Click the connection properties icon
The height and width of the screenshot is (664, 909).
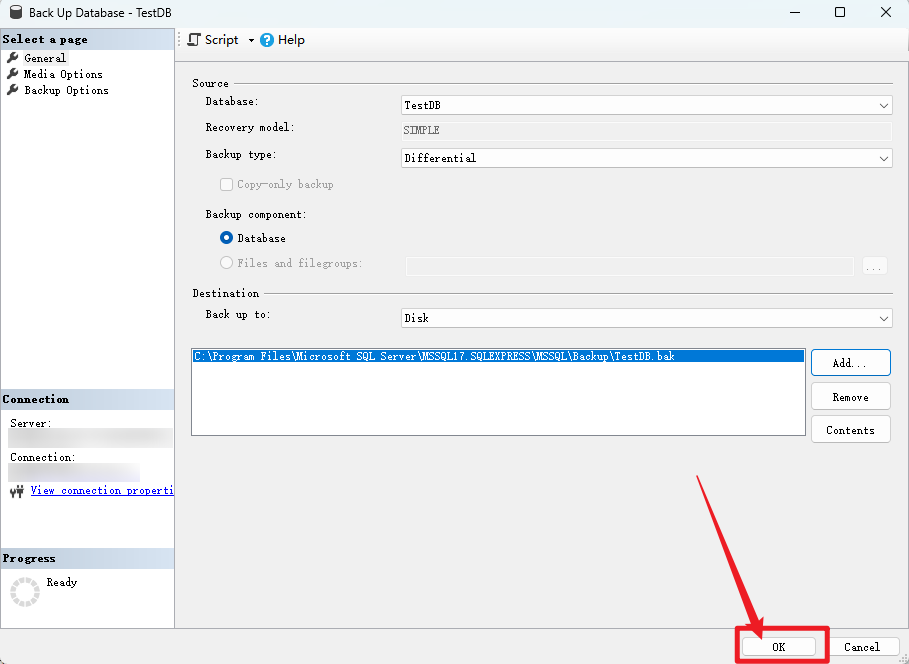point(17,492)
